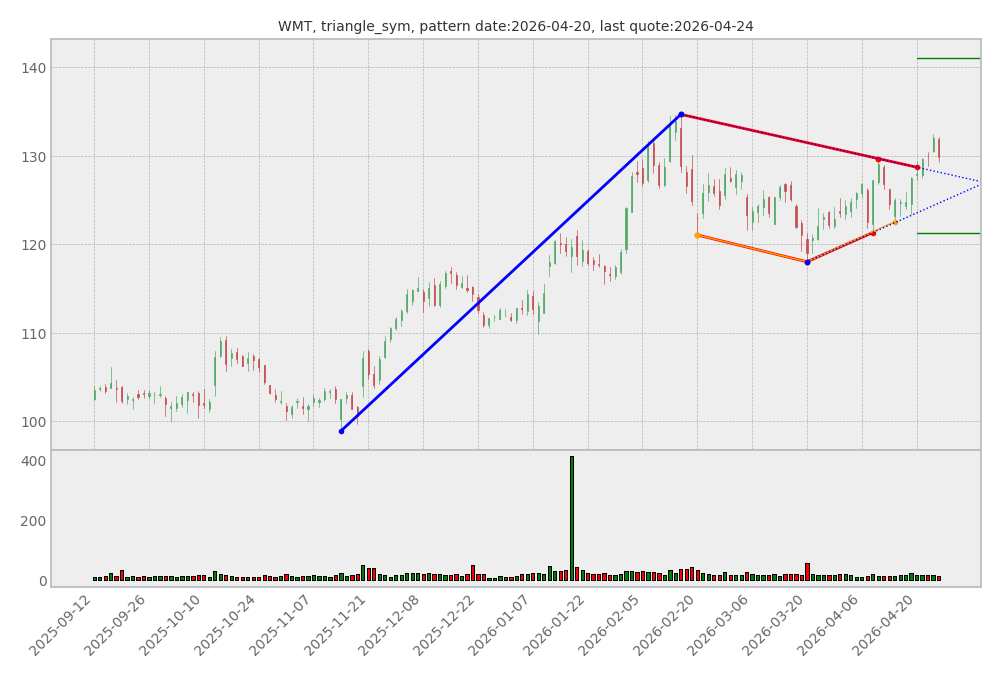Click the chart title text starting with WMT

pyautogui.click(x=515, y=27)
